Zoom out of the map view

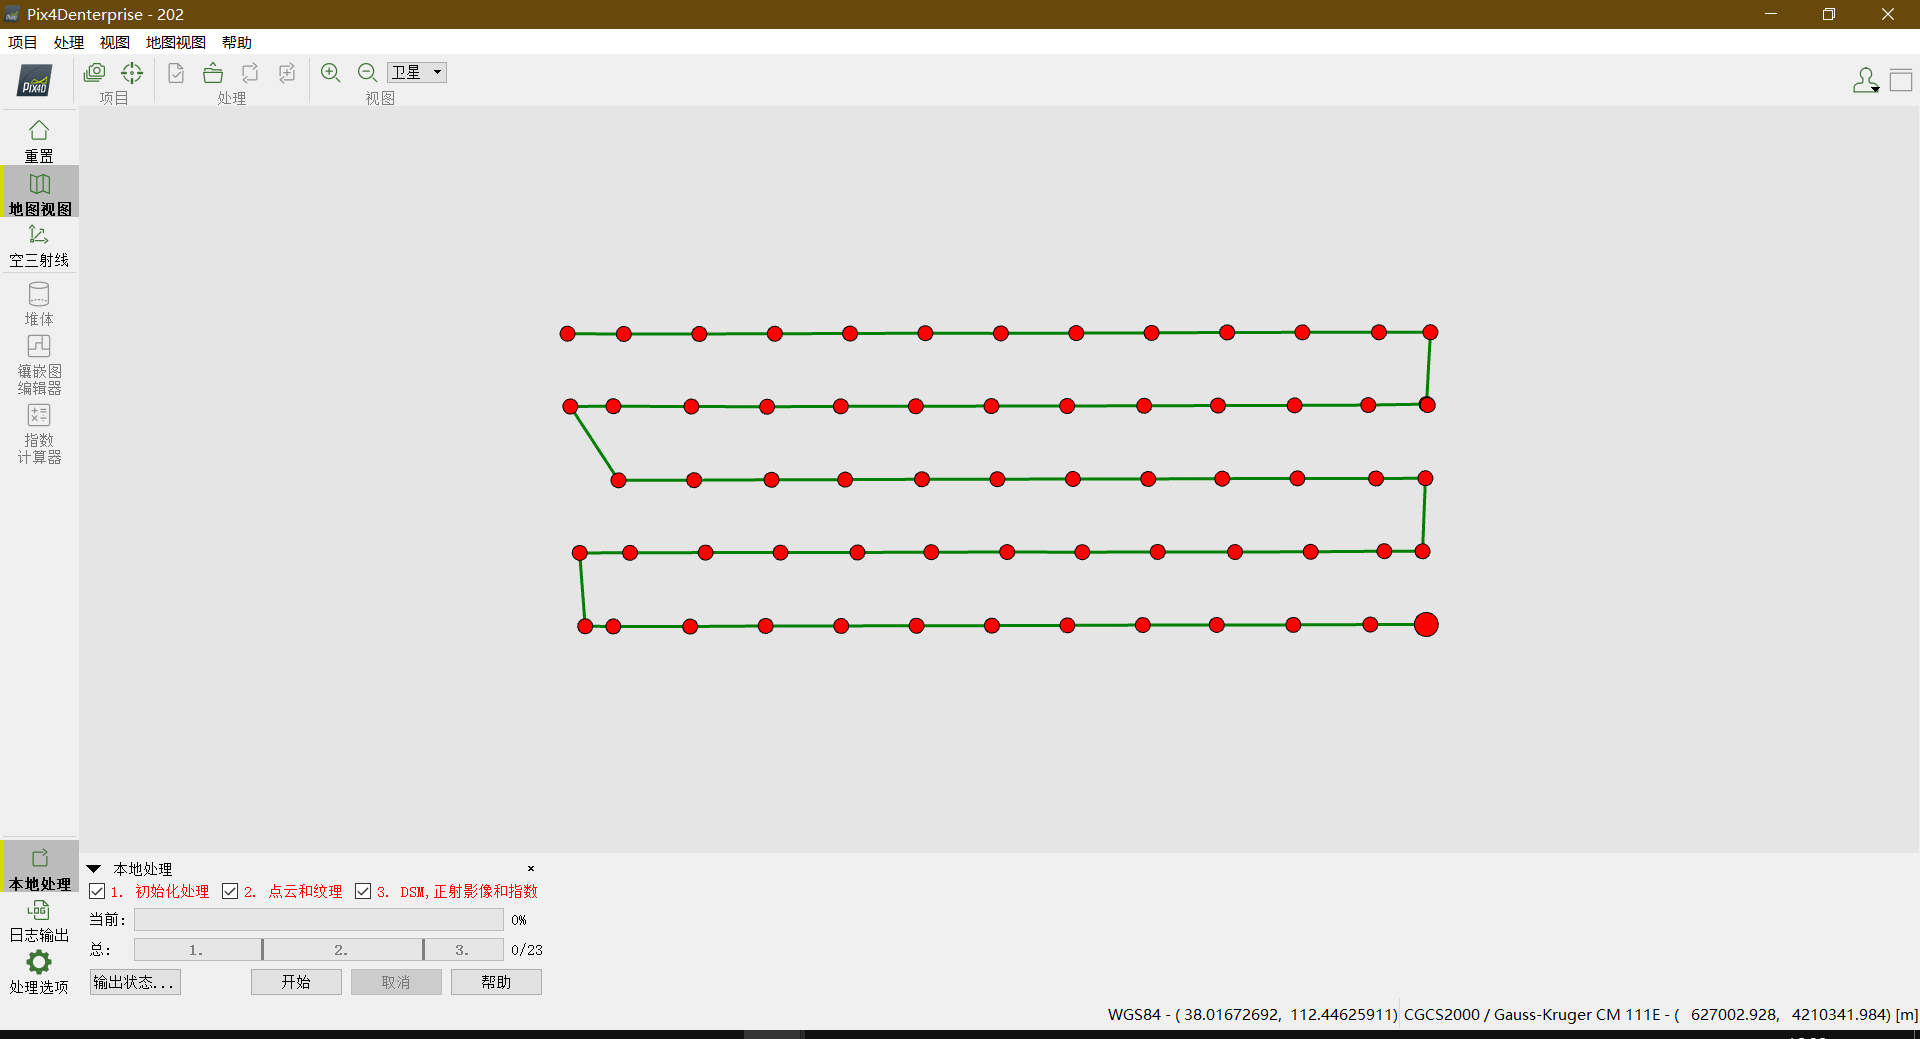(x=367, y=73)
